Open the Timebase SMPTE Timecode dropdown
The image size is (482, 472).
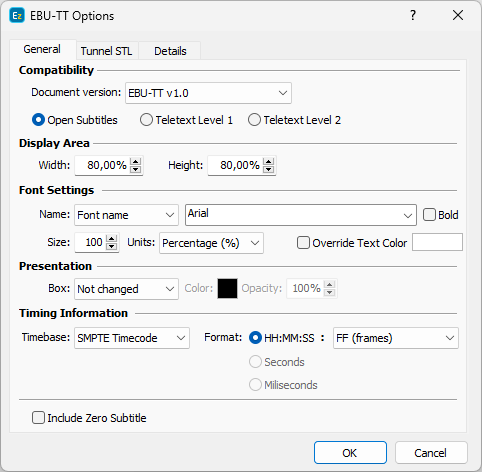point(132,338)
